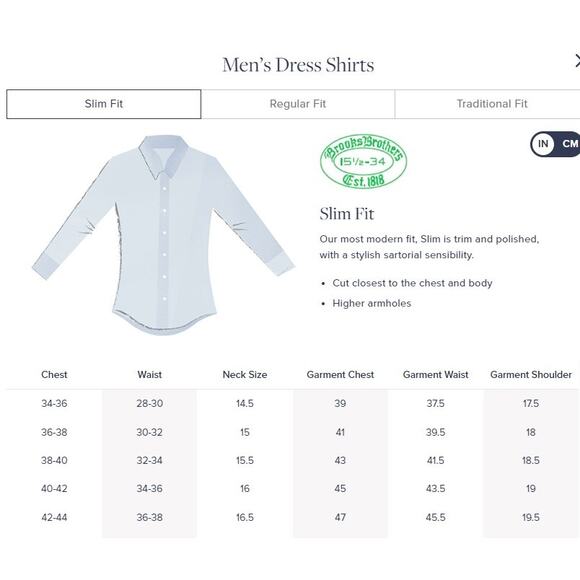Click the 43 garment chest cell
This screenshot has width=580, height=580.
340,461
